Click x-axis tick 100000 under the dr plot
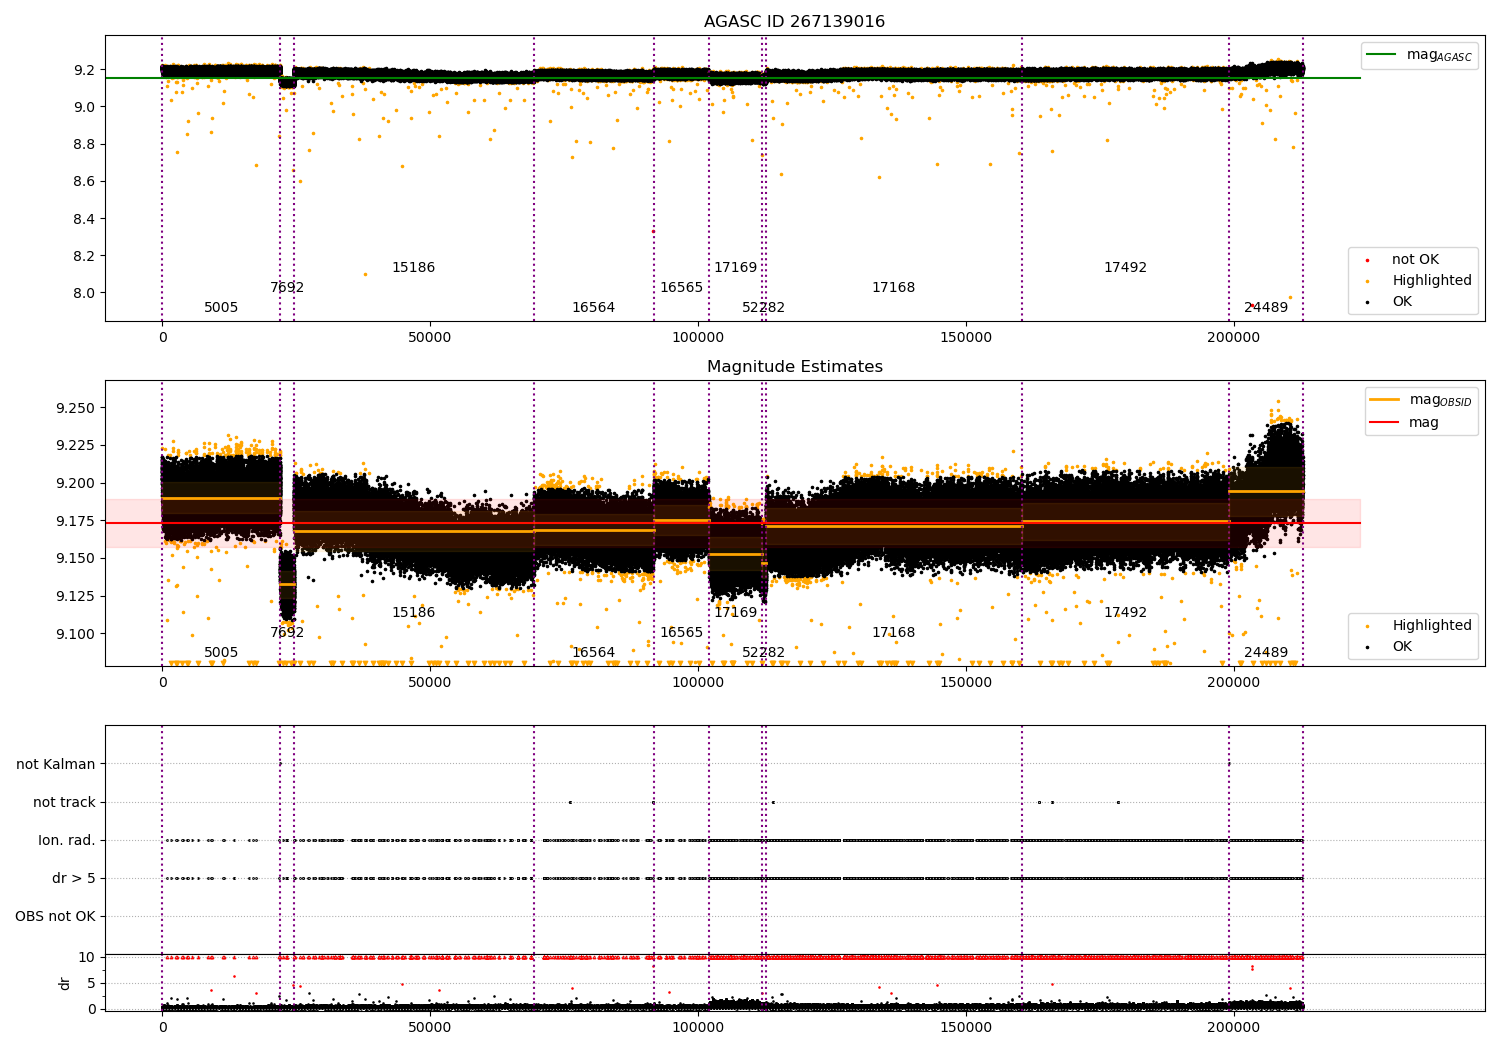 [x=698, y=1028]
